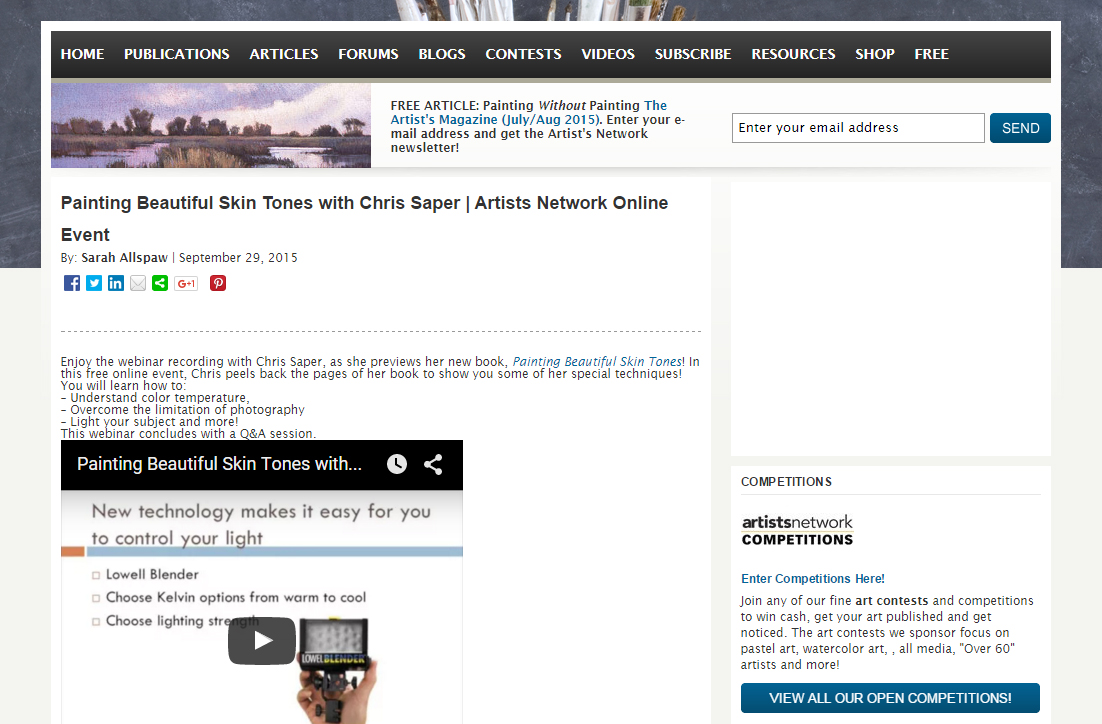Click the date September 29, 2015
Screen dimensions: 1102x724
238,257
